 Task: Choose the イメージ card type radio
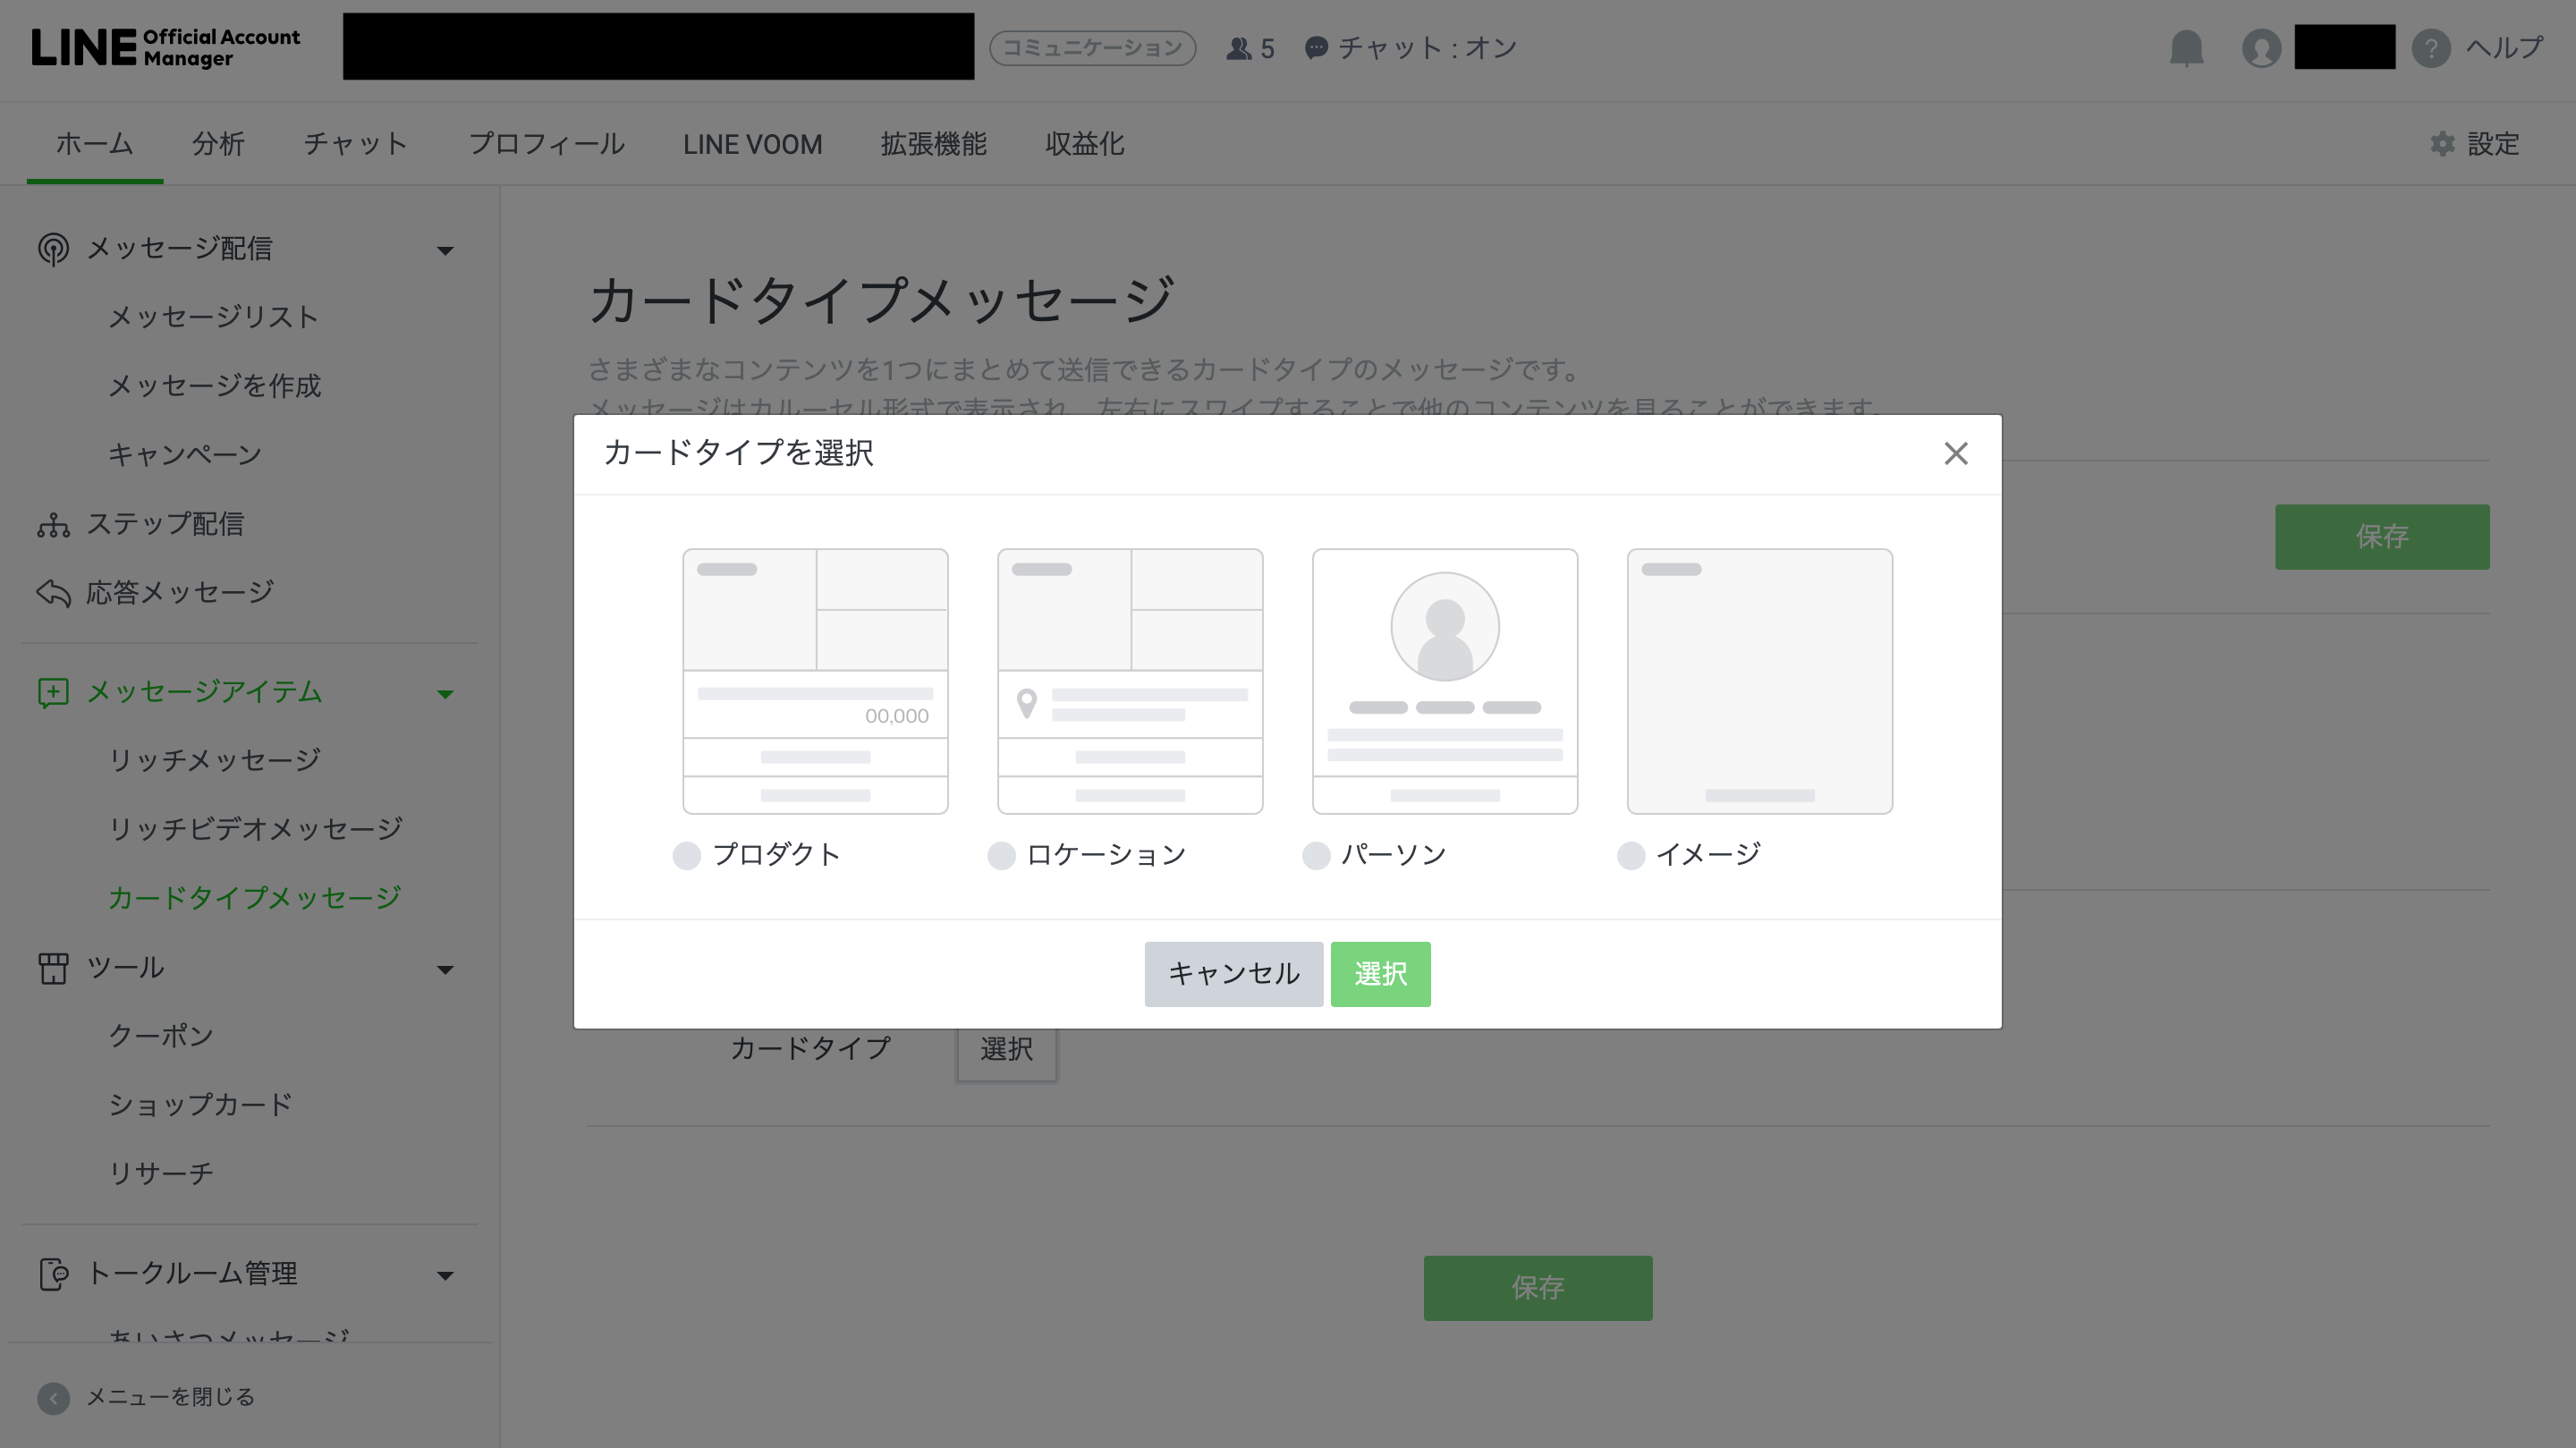(1631, 855)
